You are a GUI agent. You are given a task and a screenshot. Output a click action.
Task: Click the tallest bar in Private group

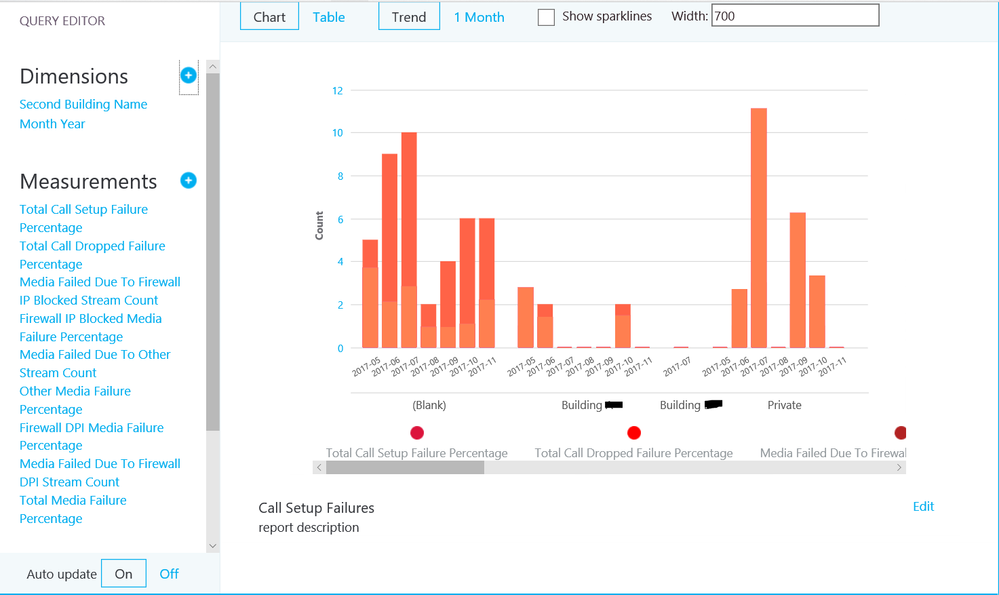pyautogui.click(x=759, y=228)
